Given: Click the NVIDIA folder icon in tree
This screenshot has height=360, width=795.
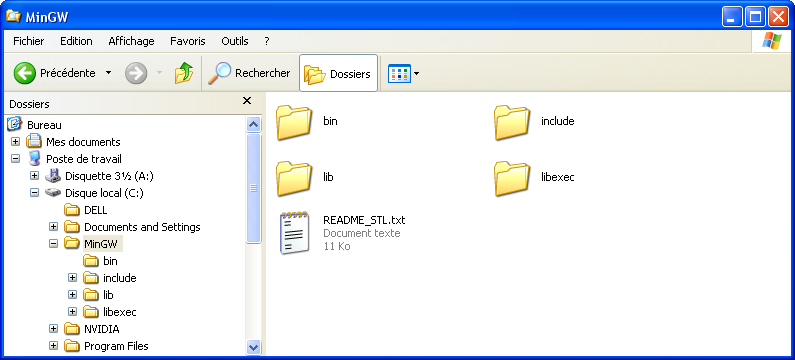Looking at the screenshot, I should click(x=72, y=329).
